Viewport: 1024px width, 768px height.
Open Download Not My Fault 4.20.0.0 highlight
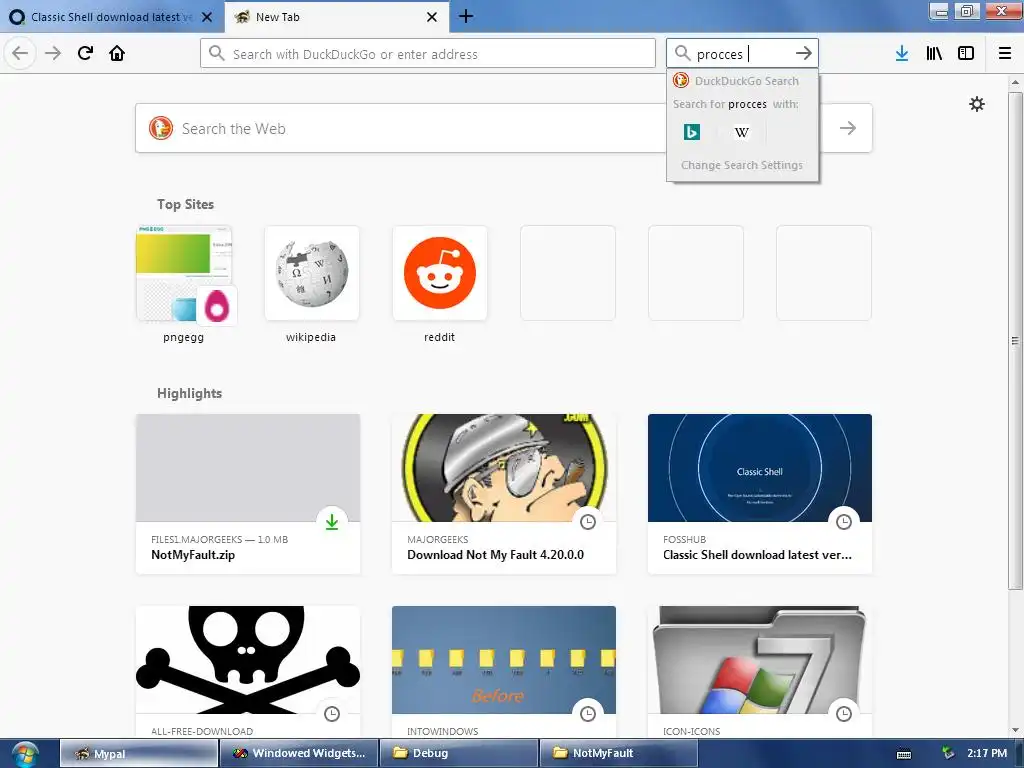pos(504,494)
